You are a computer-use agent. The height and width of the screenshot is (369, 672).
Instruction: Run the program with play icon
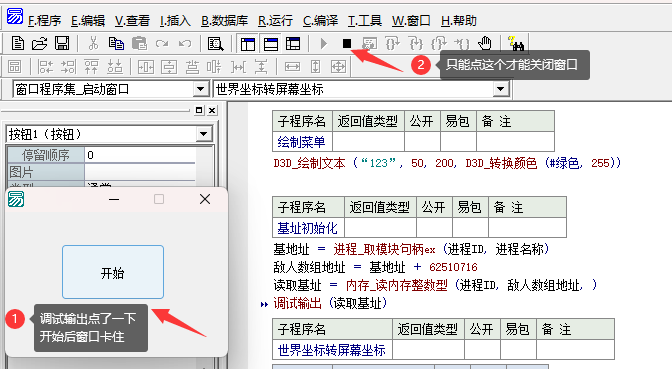coord(324,43)
